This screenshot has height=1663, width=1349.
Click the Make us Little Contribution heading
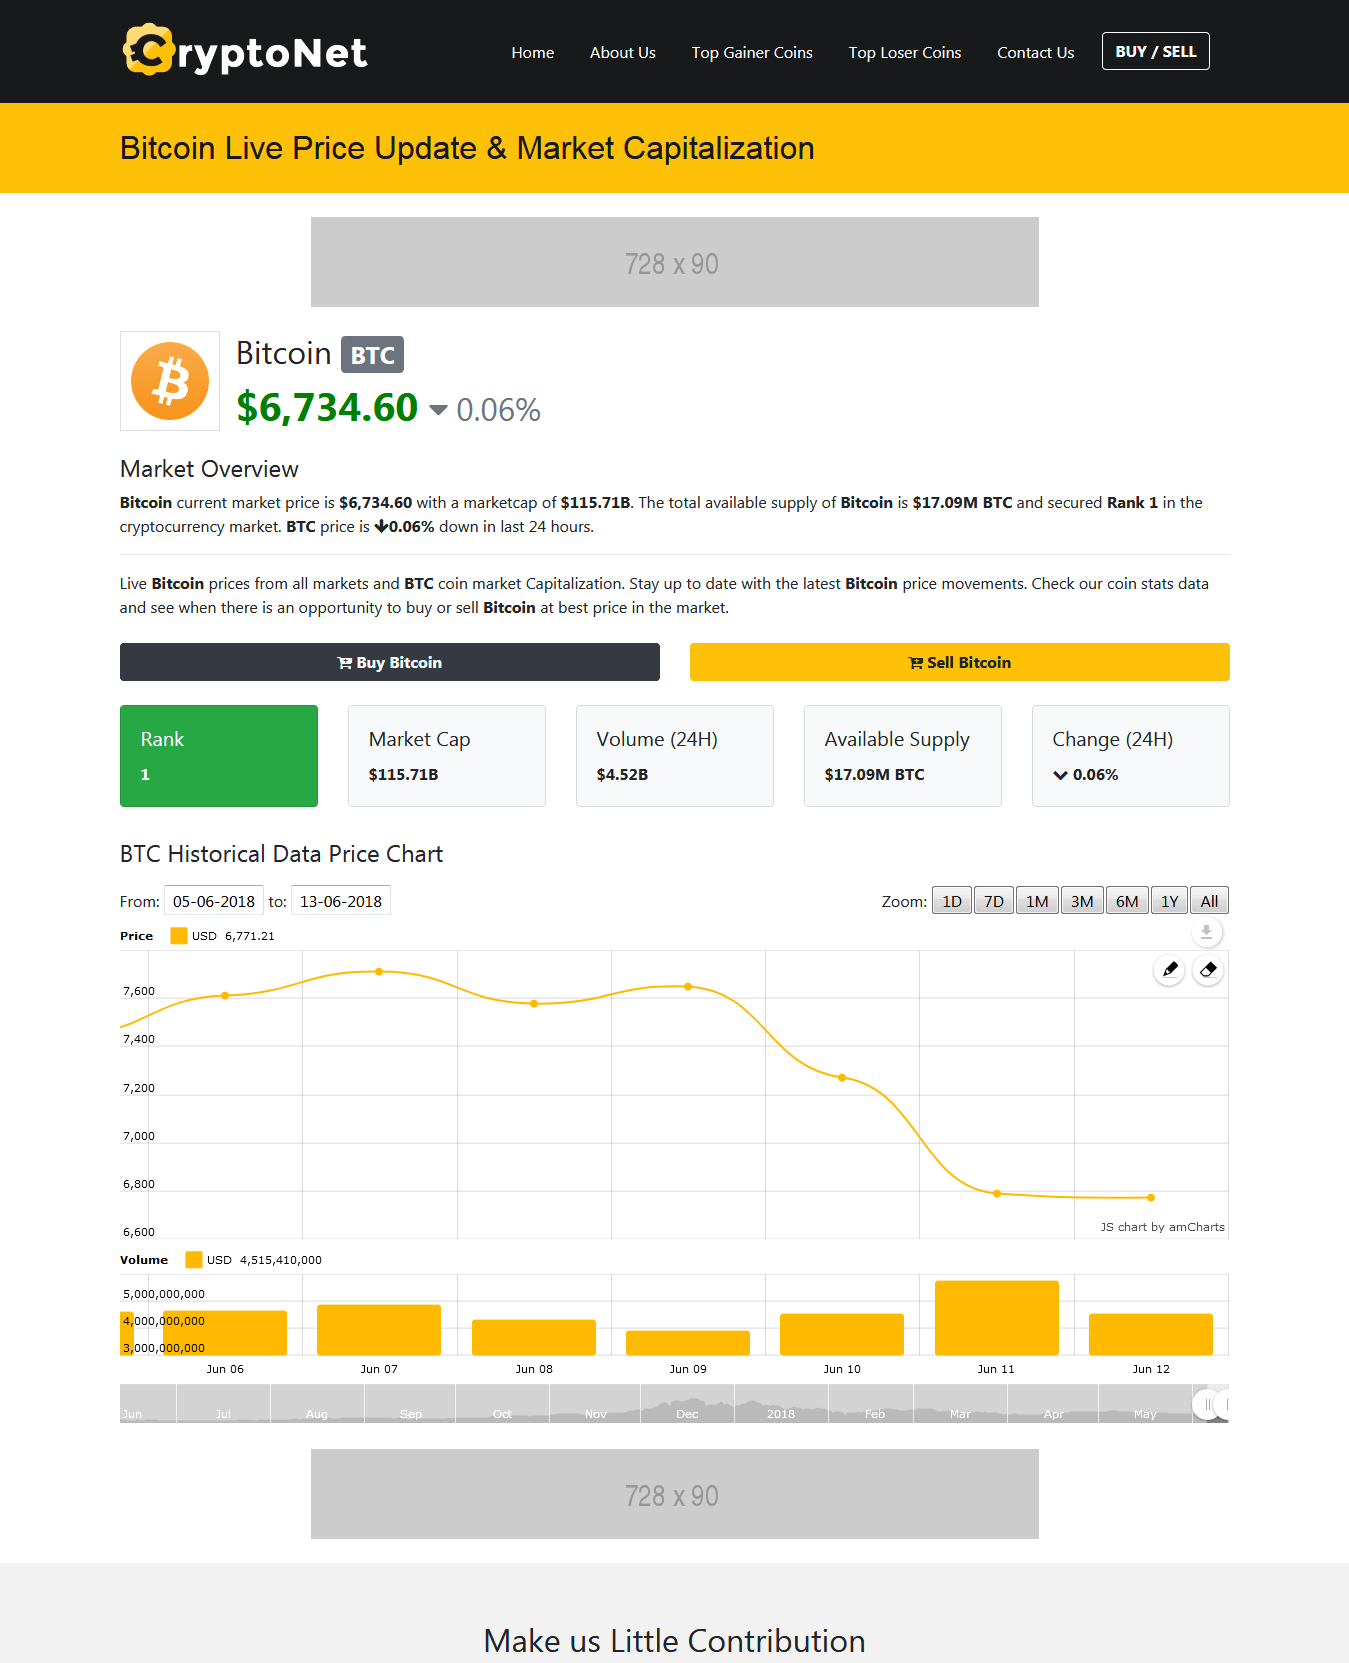[675, 1641]
